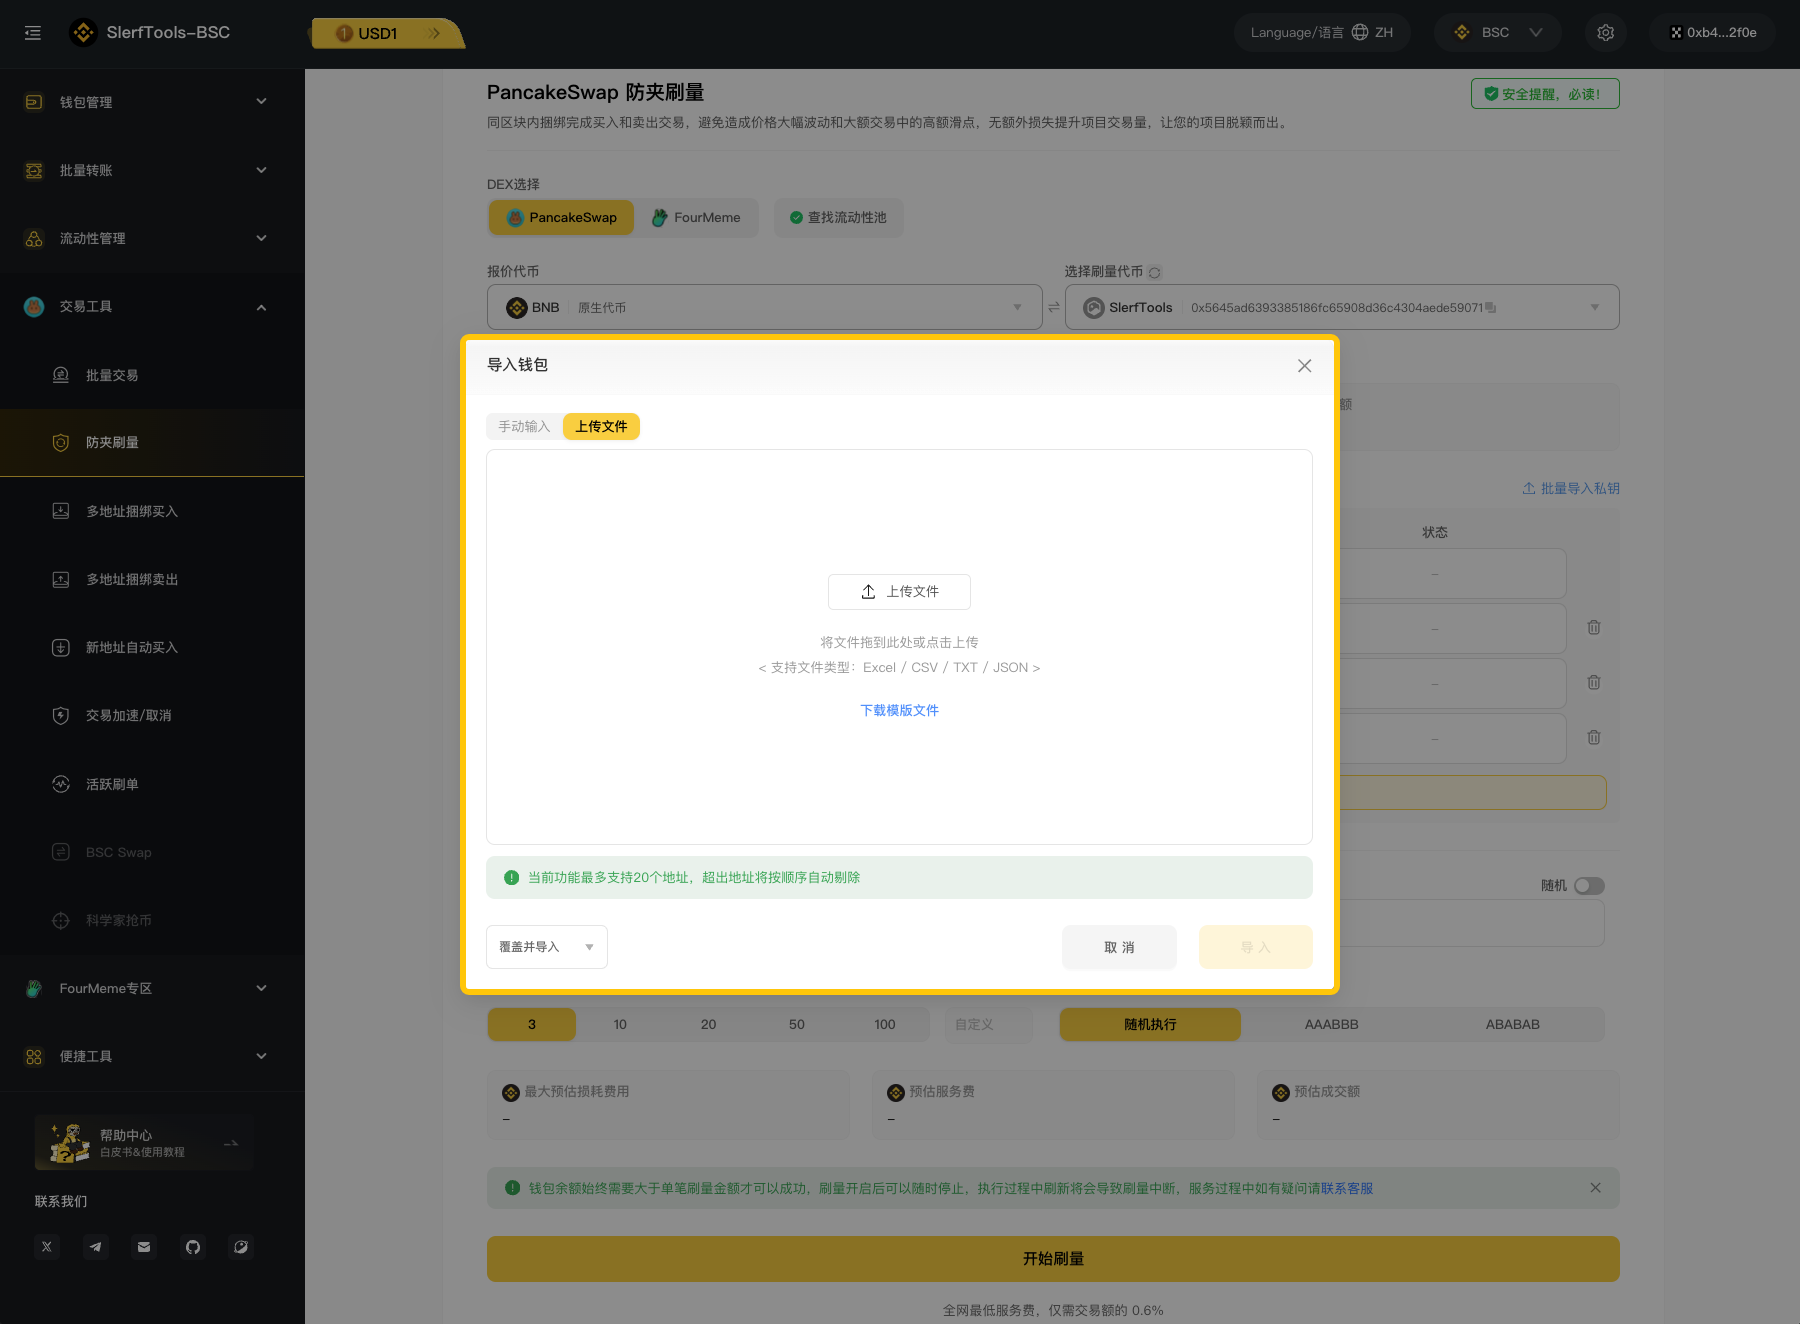Screen dimensions: 1800x1324
Task: Open the 覆盖并导入 dropdown
Action: coord(546,947)
